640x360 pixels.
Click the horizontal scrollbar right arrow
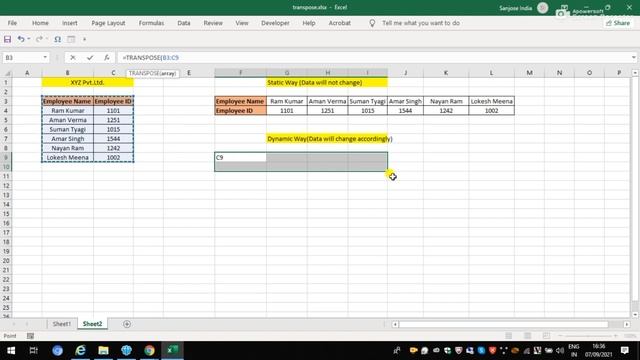coord(627,324)
